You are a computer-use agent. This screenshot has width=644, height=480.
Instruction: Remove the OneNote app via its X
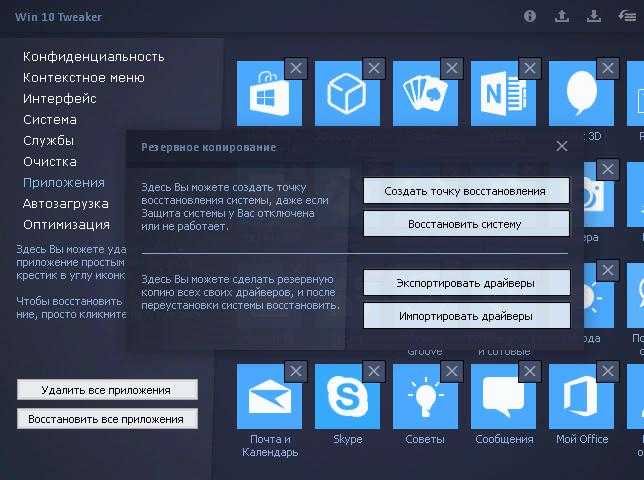click(530, 68)
